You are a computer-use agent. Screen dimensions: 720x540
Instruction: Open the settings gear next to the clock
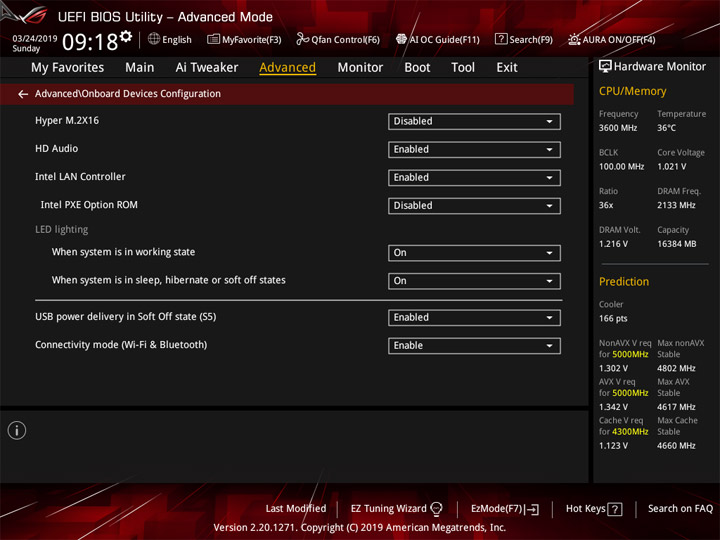point(126,36)
